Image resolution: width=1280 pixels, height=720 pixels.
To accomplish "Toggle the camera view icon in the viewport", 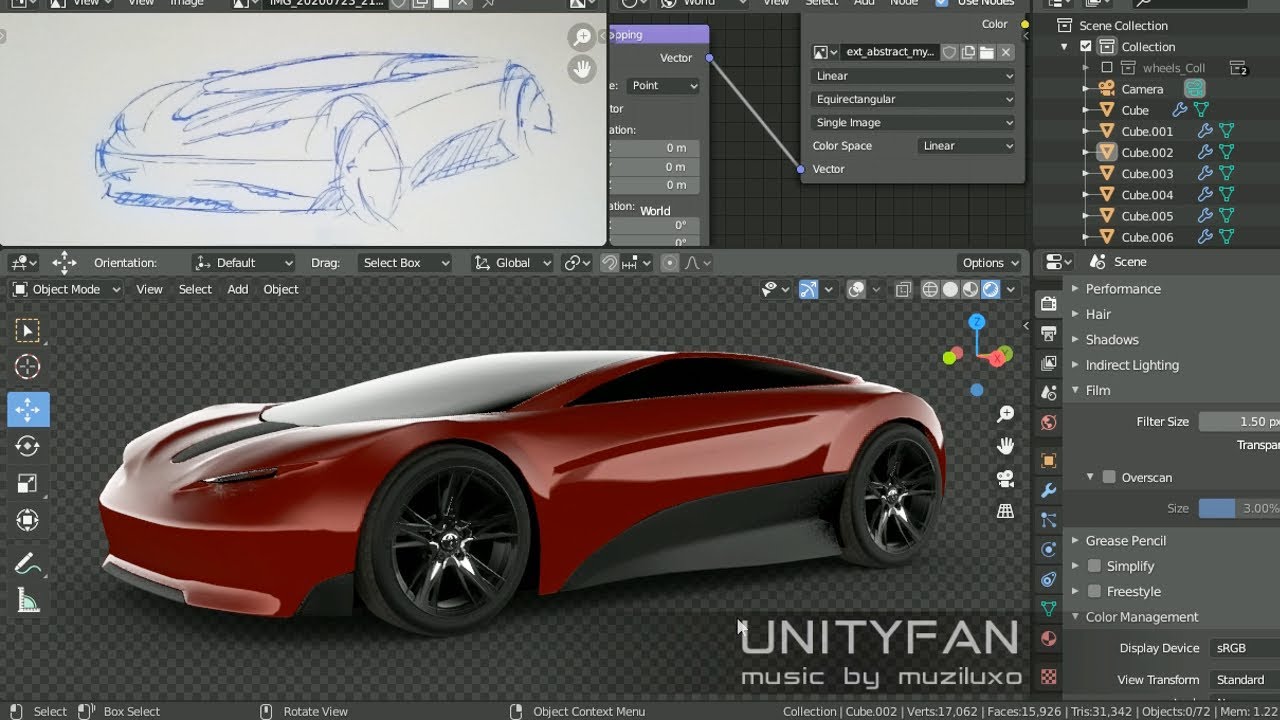I will pos(1006,478).
